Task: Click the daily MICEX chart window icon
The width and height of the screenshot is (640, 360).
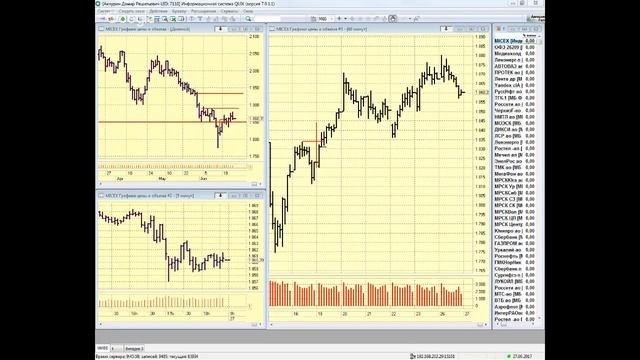Action: coord(101,29)
